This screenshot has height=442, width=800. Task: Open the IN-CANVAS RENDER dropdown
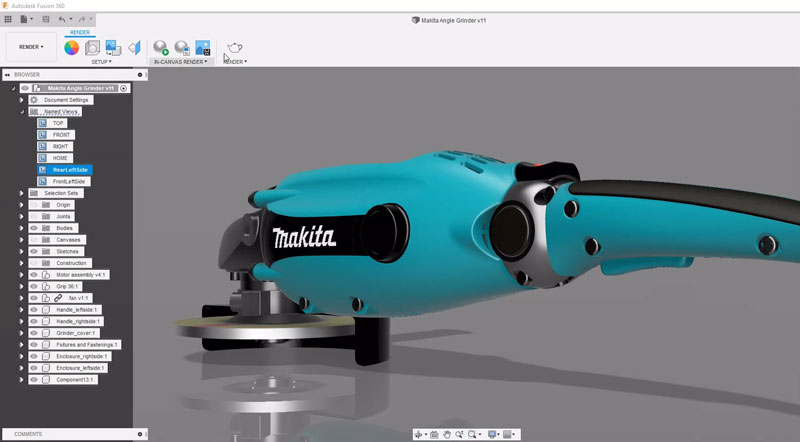point(181,62)
